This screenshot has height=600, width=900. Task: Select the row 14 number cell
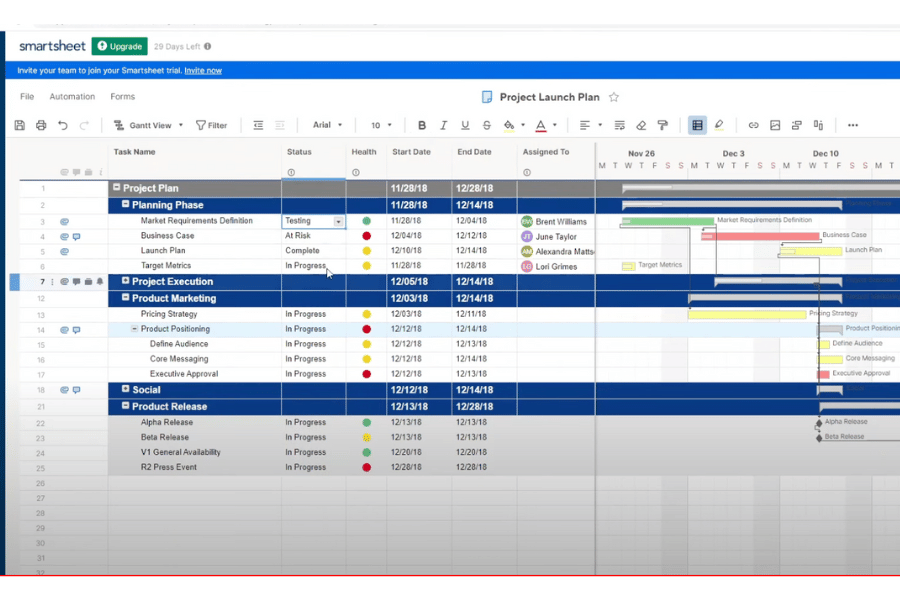coord(41,330)
